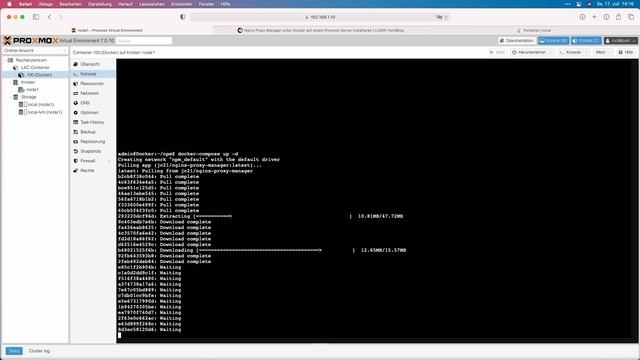
Task: Open the root@pam user menu
Action: [620, 41]
